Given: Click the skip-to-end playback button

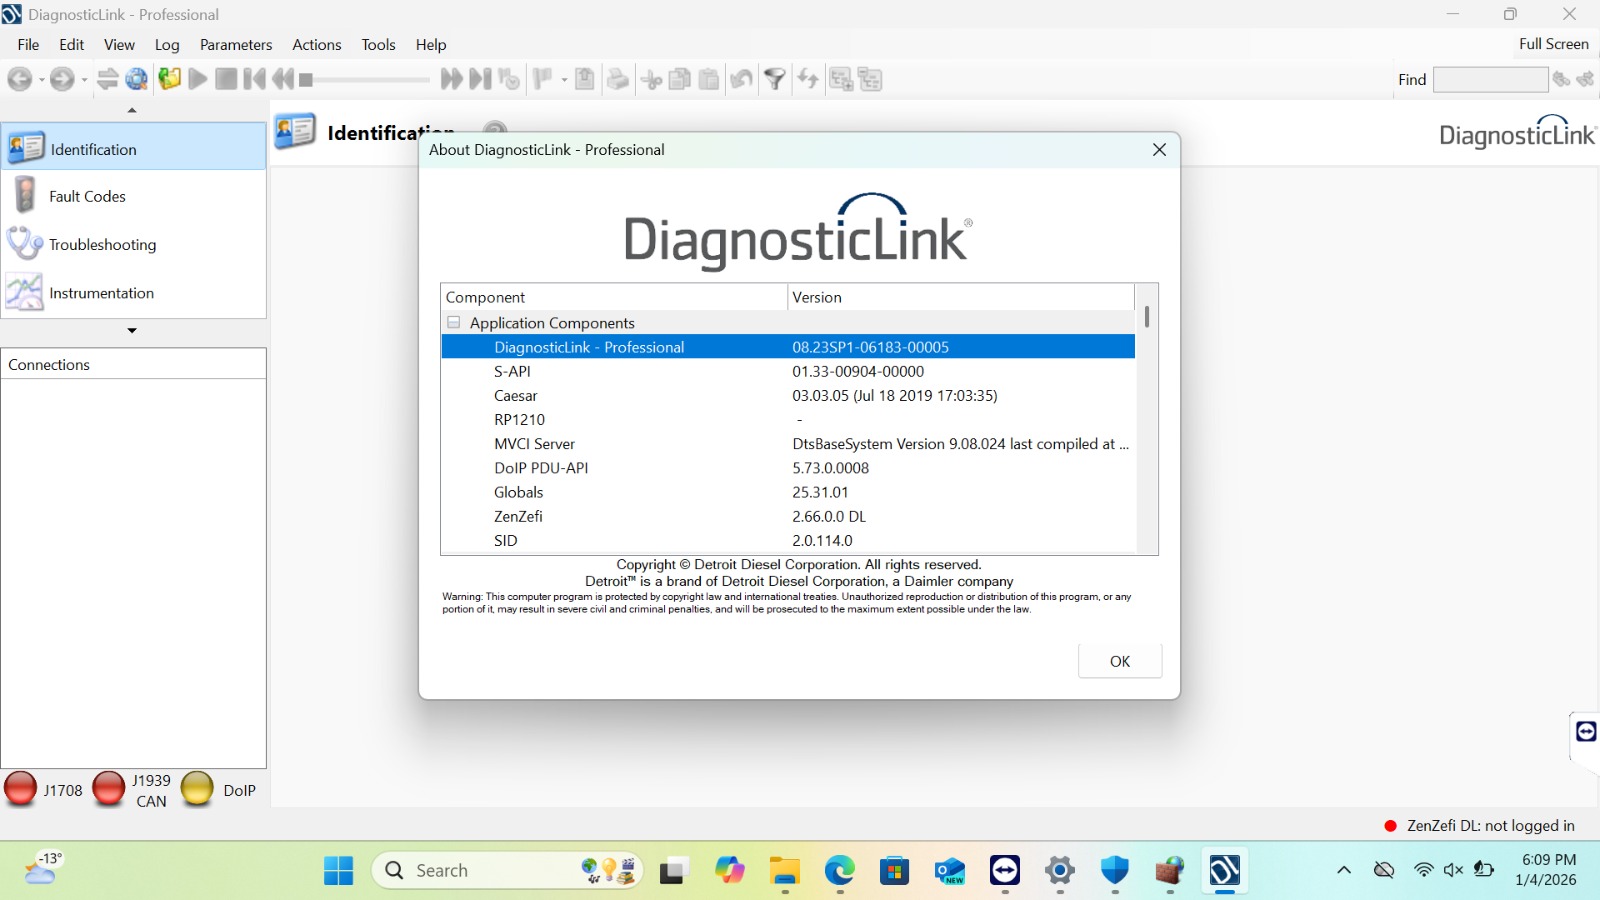Looking at the screenshot, I should pyautogui.click(x=480, y=79).
